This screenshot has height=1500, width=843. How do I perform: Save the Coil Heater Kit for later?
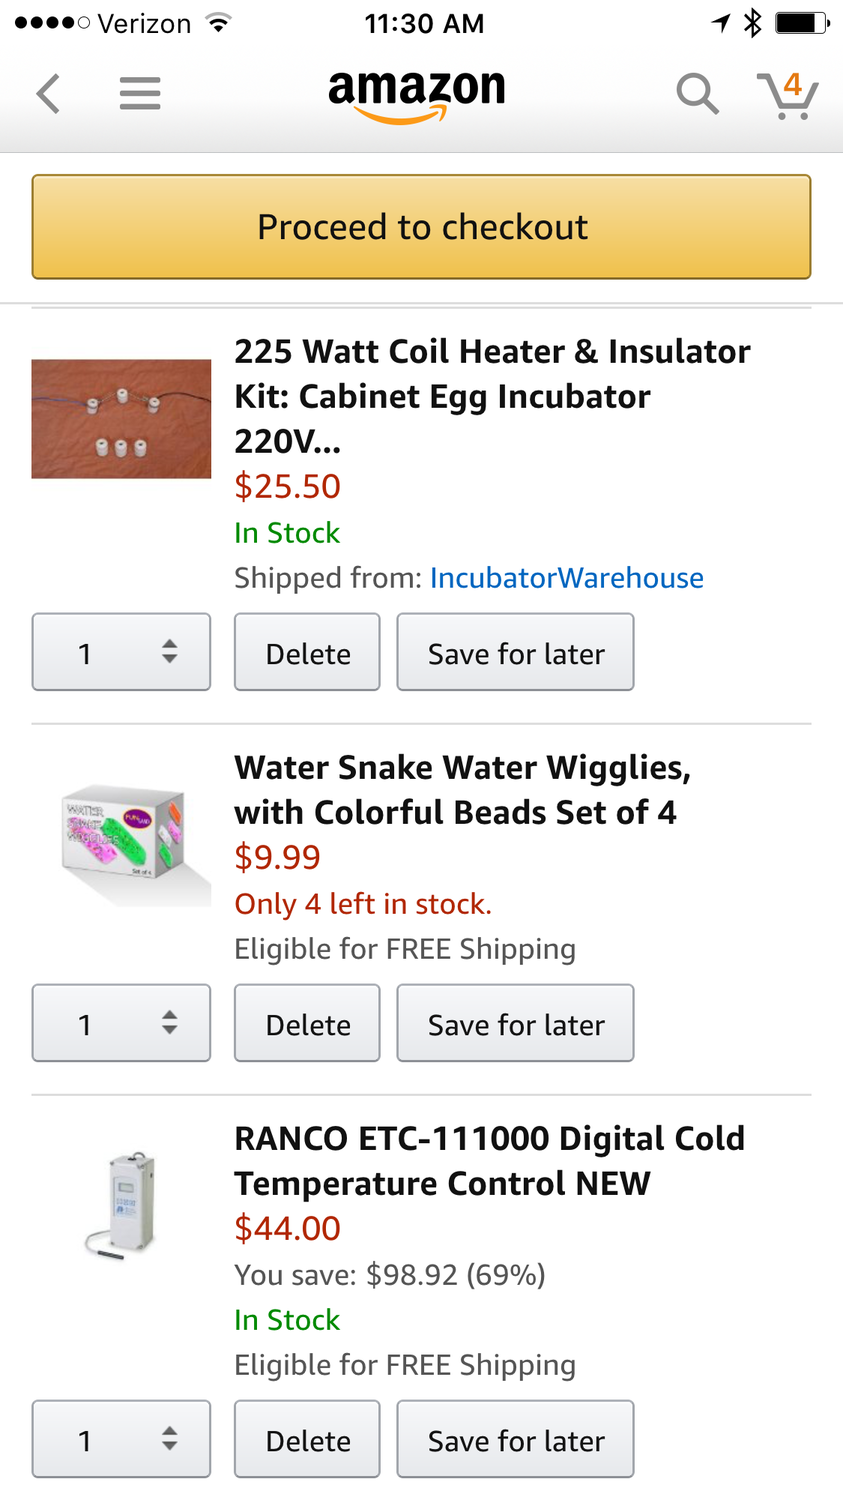pos(515,652)
